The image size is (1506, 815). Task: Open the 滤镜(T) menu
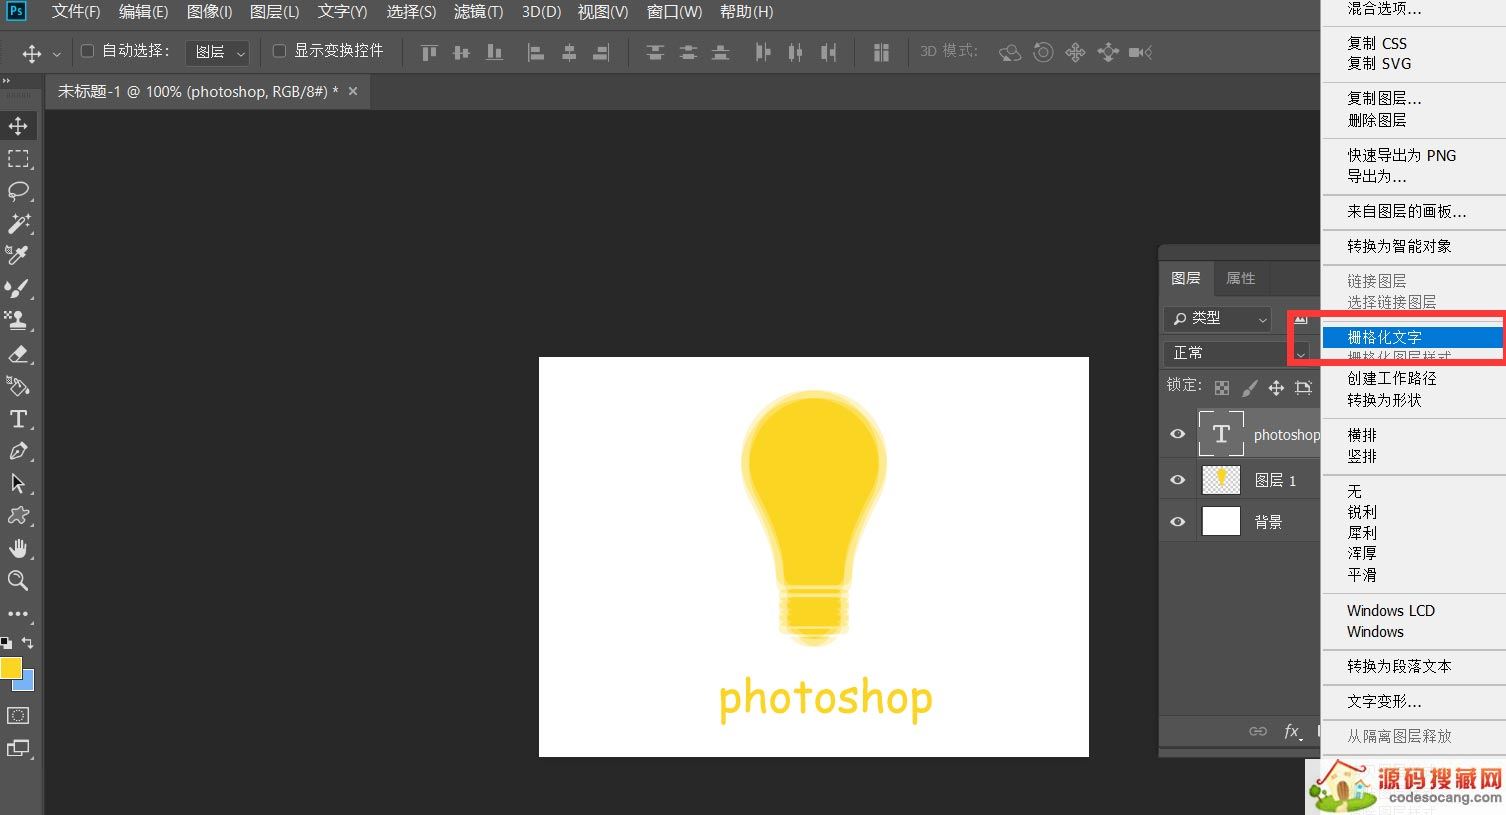tap(478, 12)
